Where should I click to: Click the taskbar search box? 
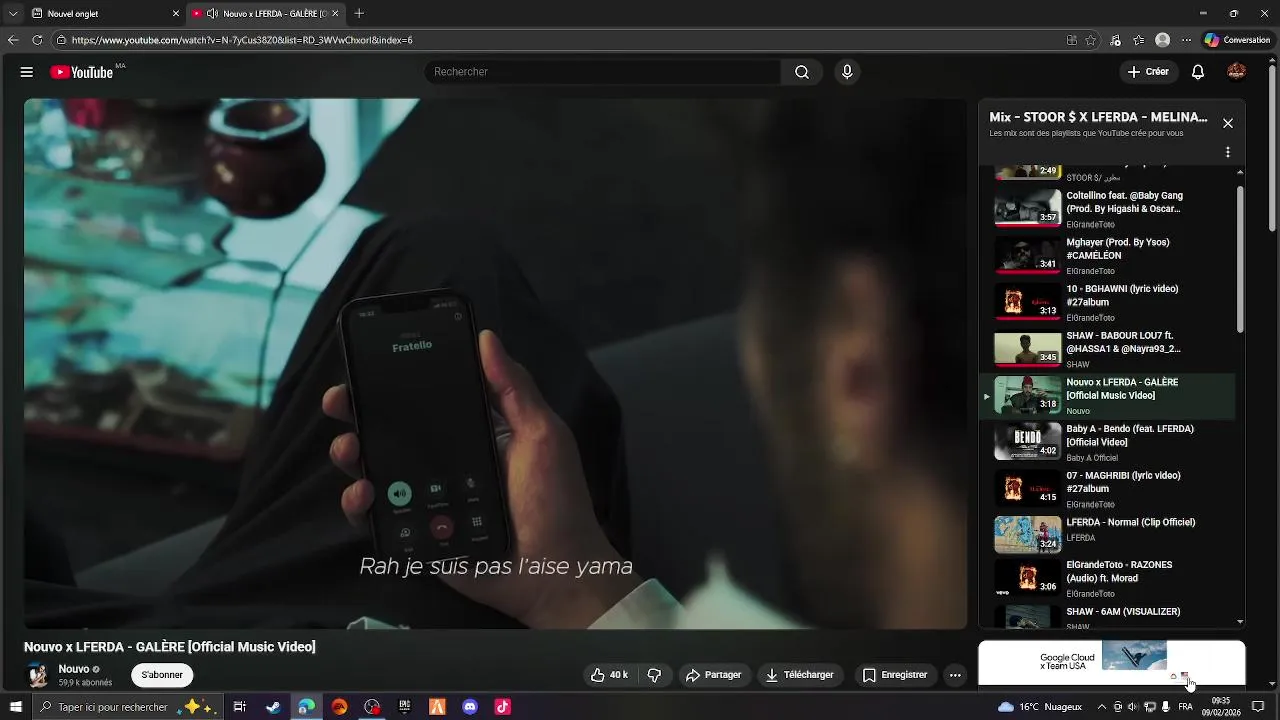[x=126, y=707]
